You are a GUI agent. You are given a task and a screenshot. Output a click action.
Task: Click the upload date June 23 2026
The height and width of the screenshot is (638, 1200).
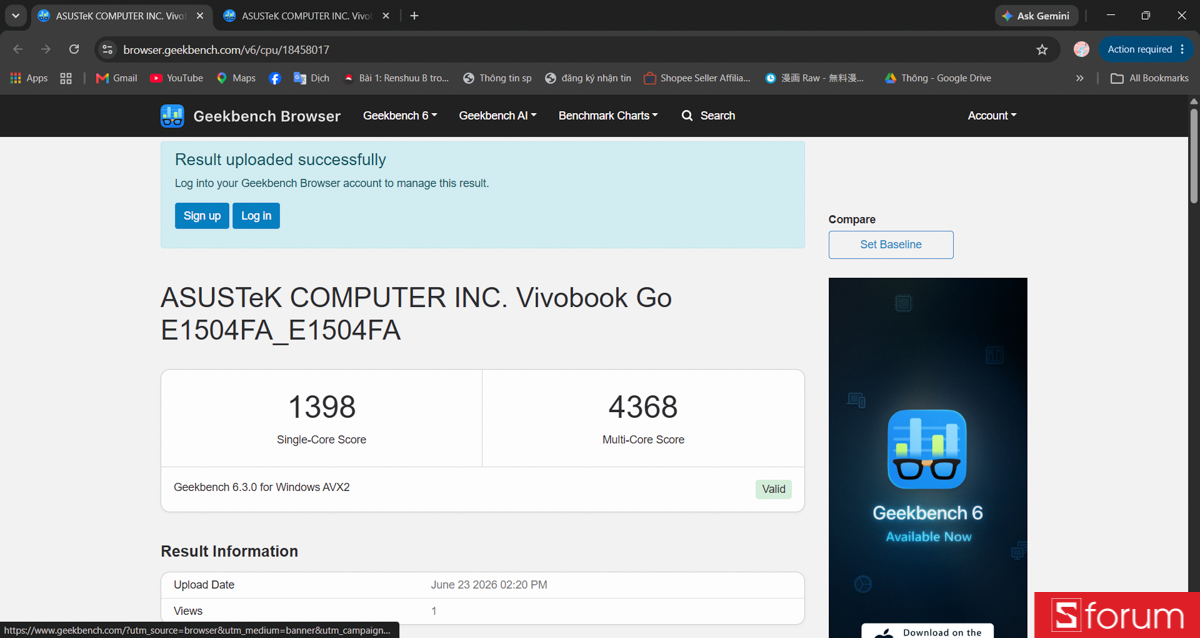click(489, 585)
